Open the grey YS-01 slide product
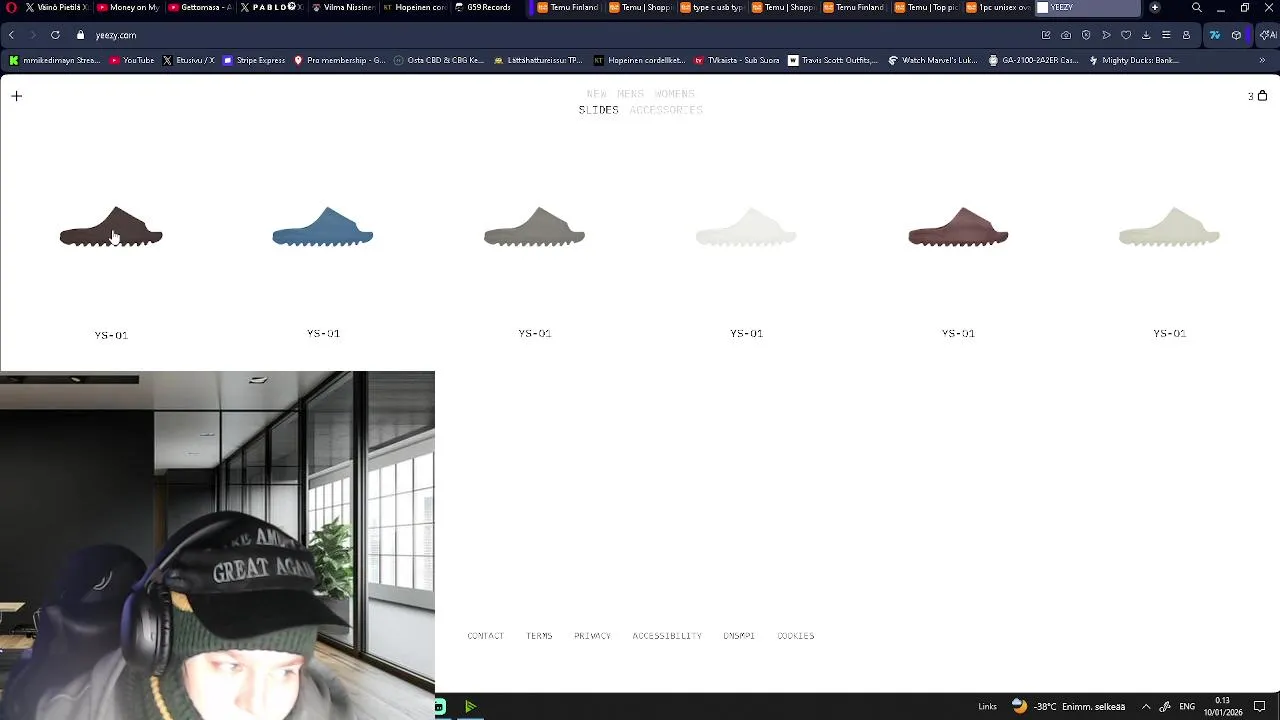Image resolution: width=1280 pixels, height=720 pixels. [x=534, y=227]
